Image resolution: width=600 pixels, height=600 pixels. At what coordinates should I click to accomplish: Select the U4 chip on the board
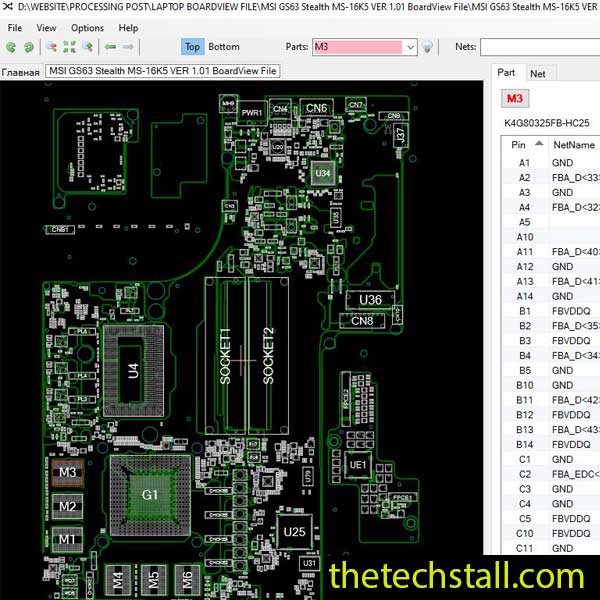click(133, 371)
